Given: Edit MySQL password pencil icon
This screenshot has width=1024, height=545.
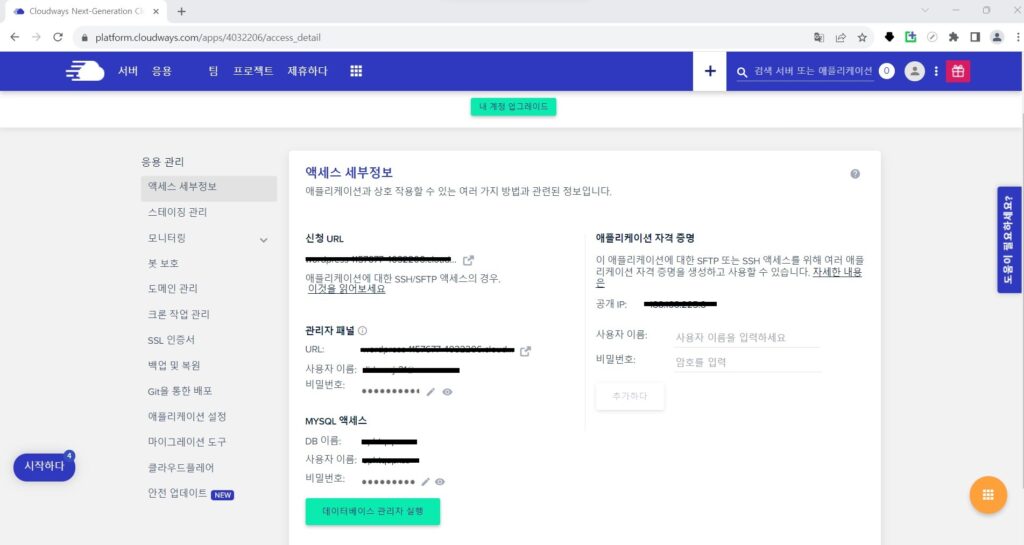Looking at the screenshot, I should click(425, 482).
